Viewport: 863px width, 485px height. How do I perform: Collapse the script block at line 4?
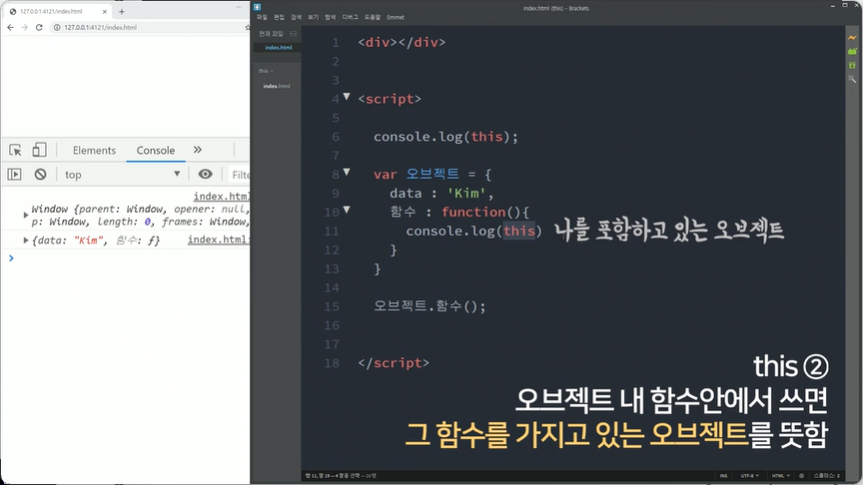tap(346, 97)
